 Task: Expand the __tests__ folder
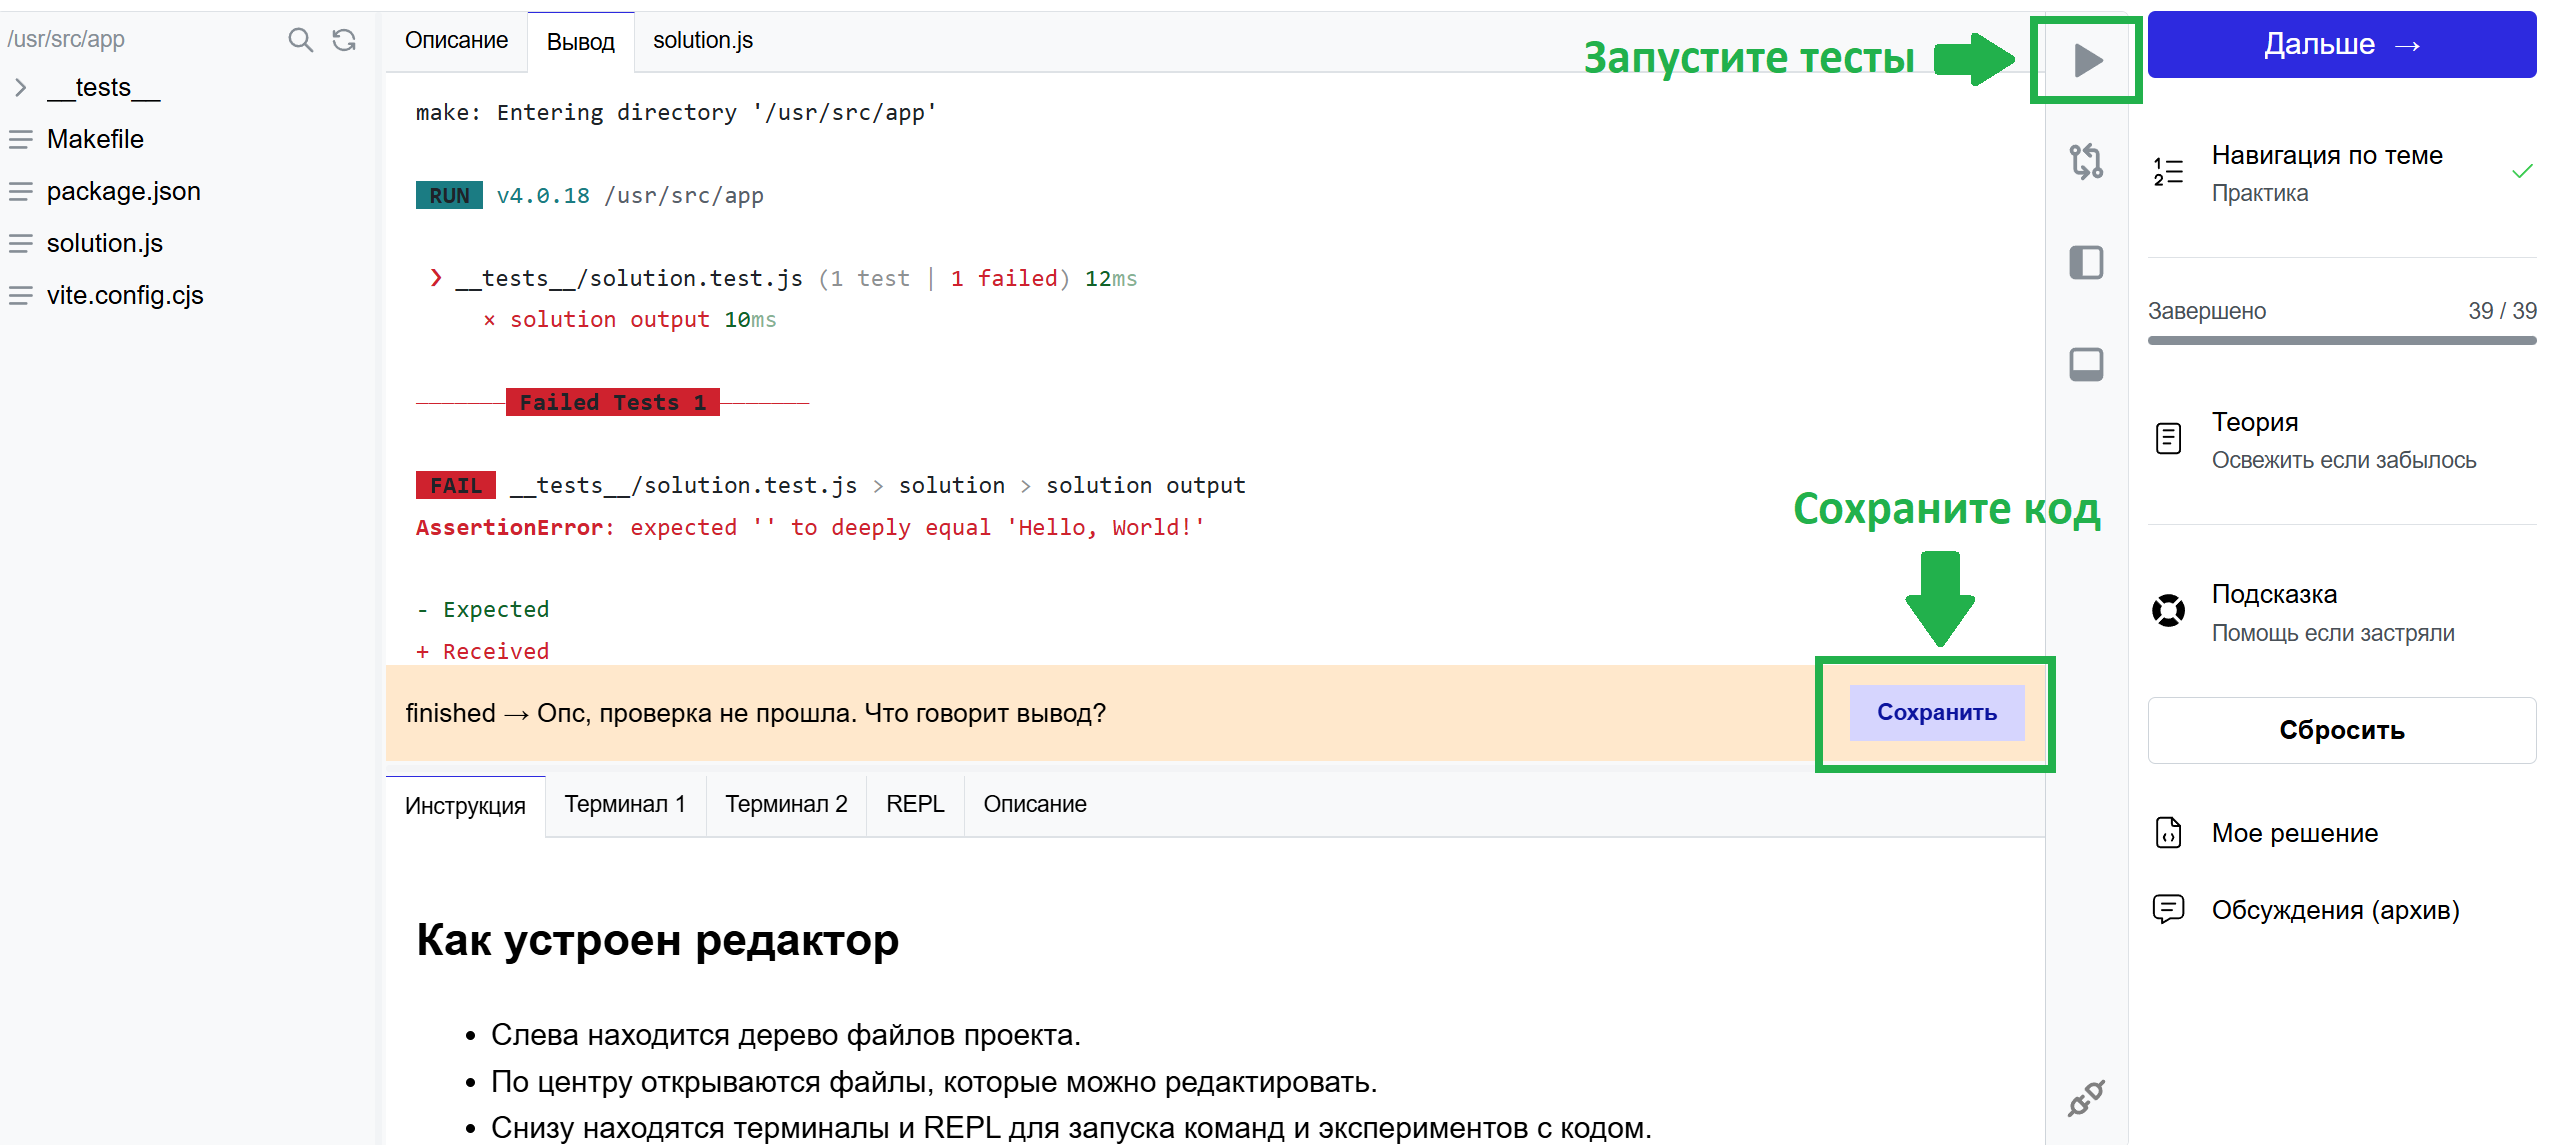pos(20,88)
